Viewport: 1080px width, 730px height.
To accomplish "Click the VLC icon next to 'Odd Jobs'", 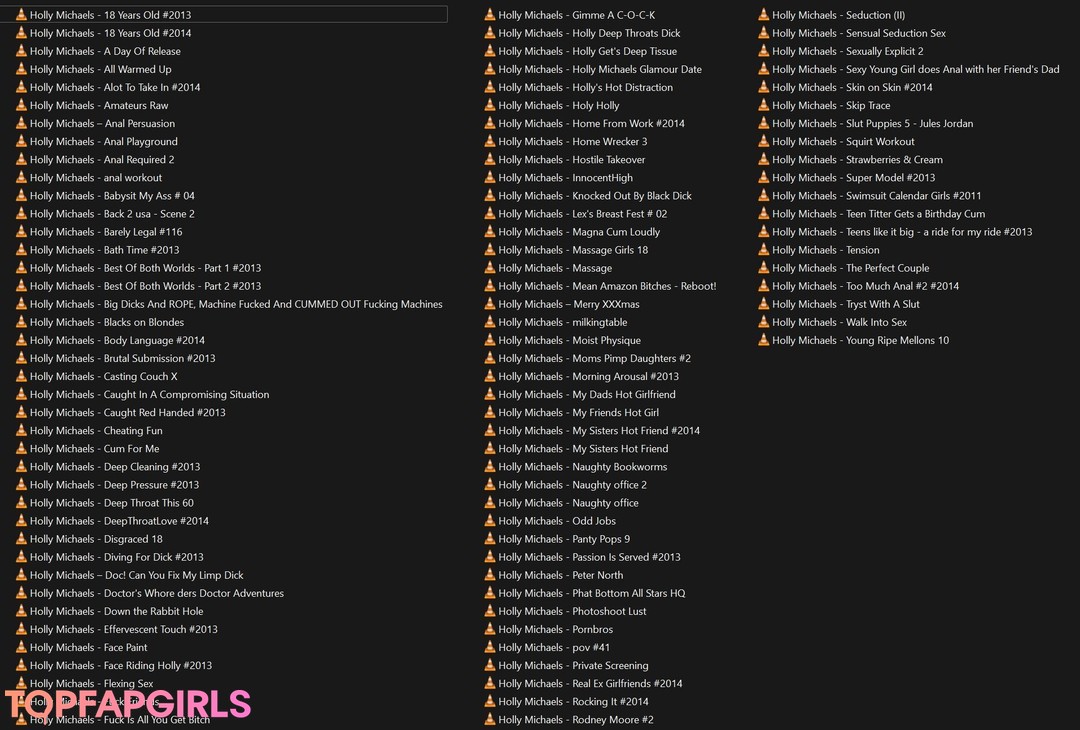I will click(x=490, y=521).
